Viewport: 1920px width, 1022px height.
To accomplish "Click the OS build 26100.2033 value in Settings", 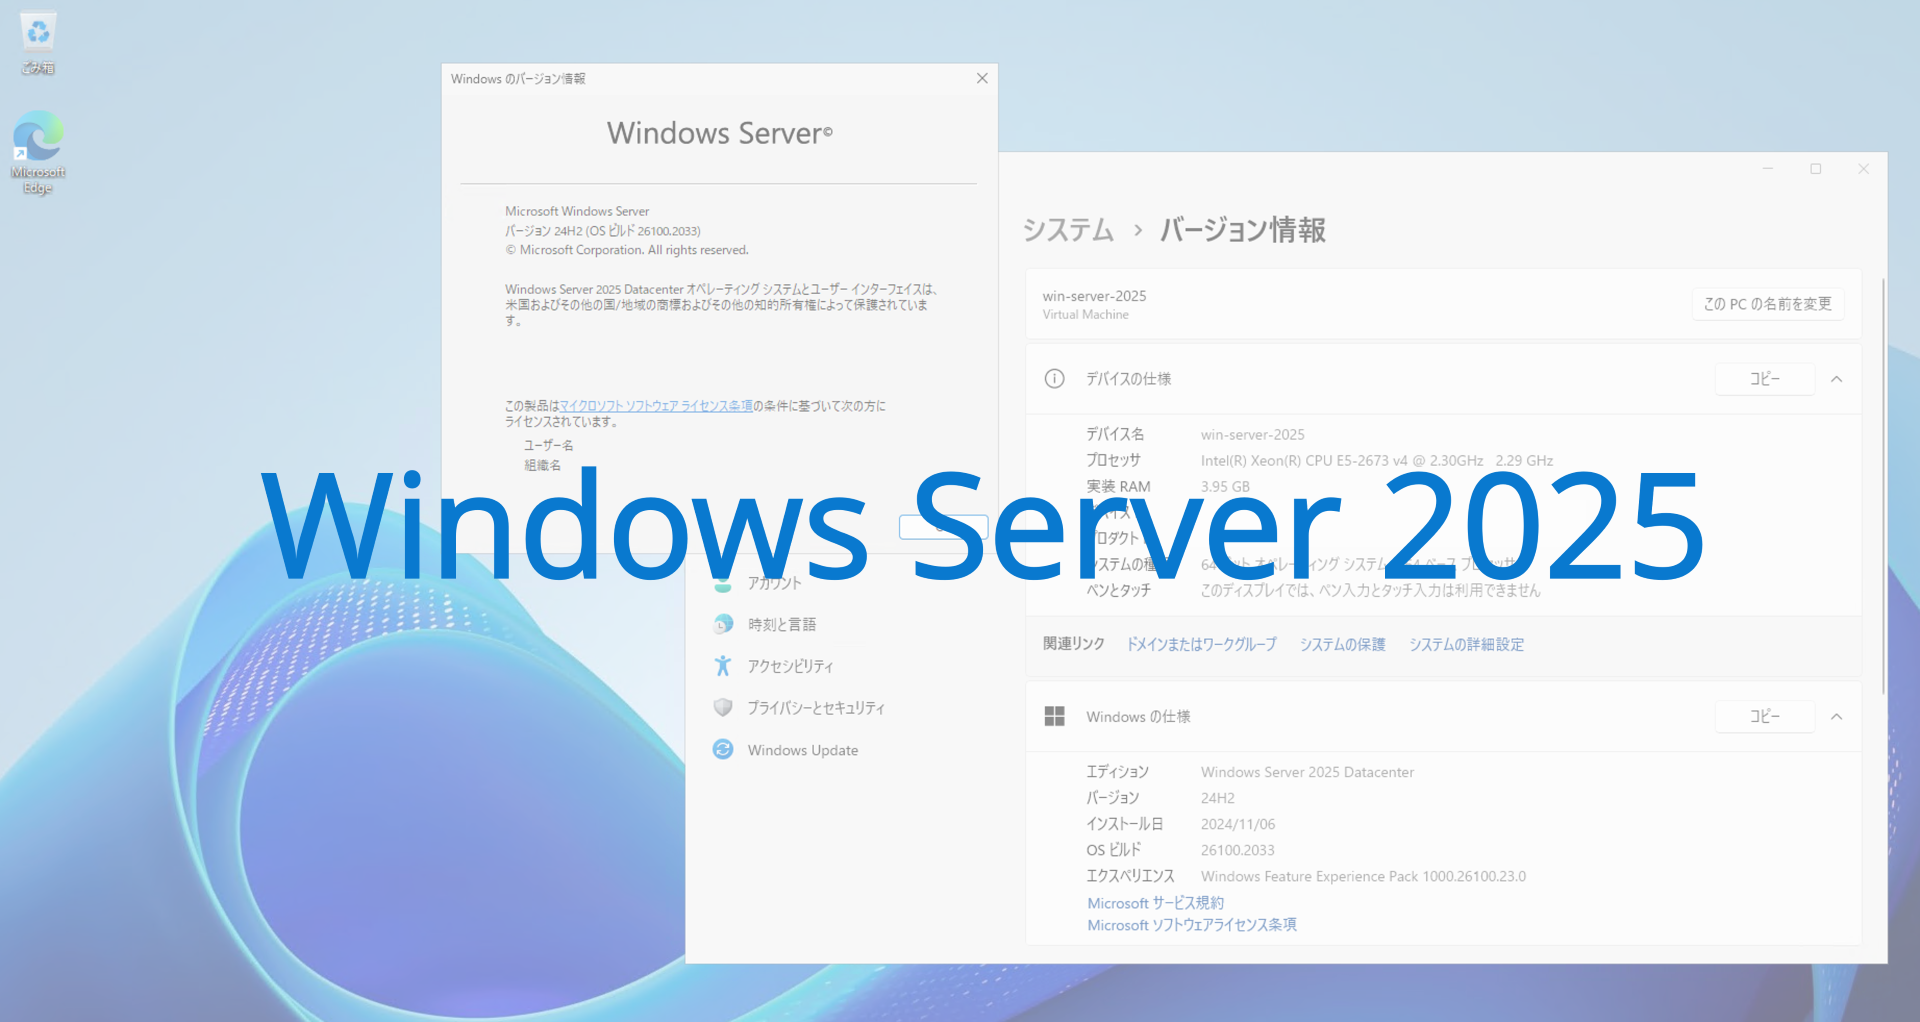I will [1238, 850].
